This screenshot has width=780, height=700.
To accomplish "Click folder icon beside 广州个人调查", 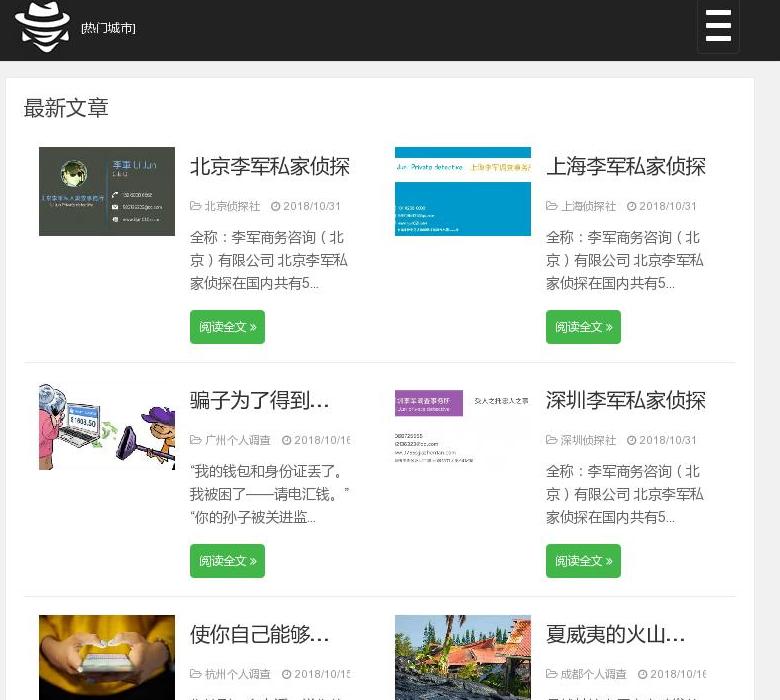I will [195, 439].
